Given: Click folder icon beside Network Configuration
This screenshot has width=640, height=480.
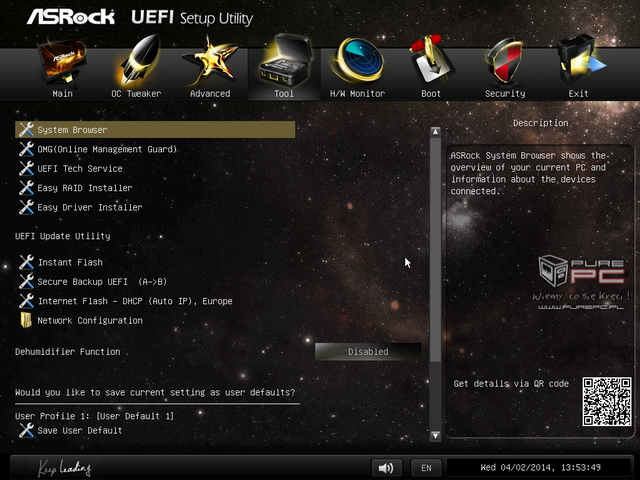Looking at the screenshot, I should point(26,320).
